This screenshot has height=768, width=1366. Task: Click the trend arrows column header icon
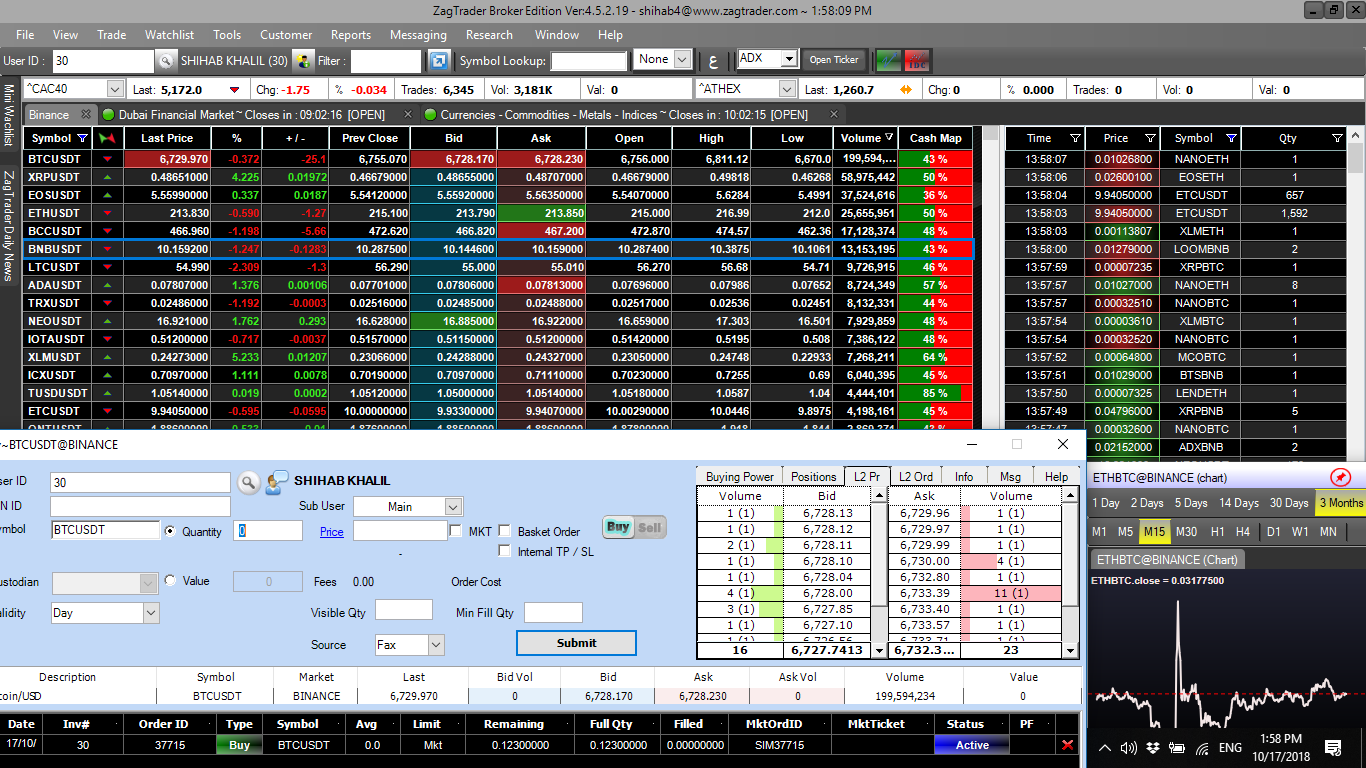[x=109, y=138]
